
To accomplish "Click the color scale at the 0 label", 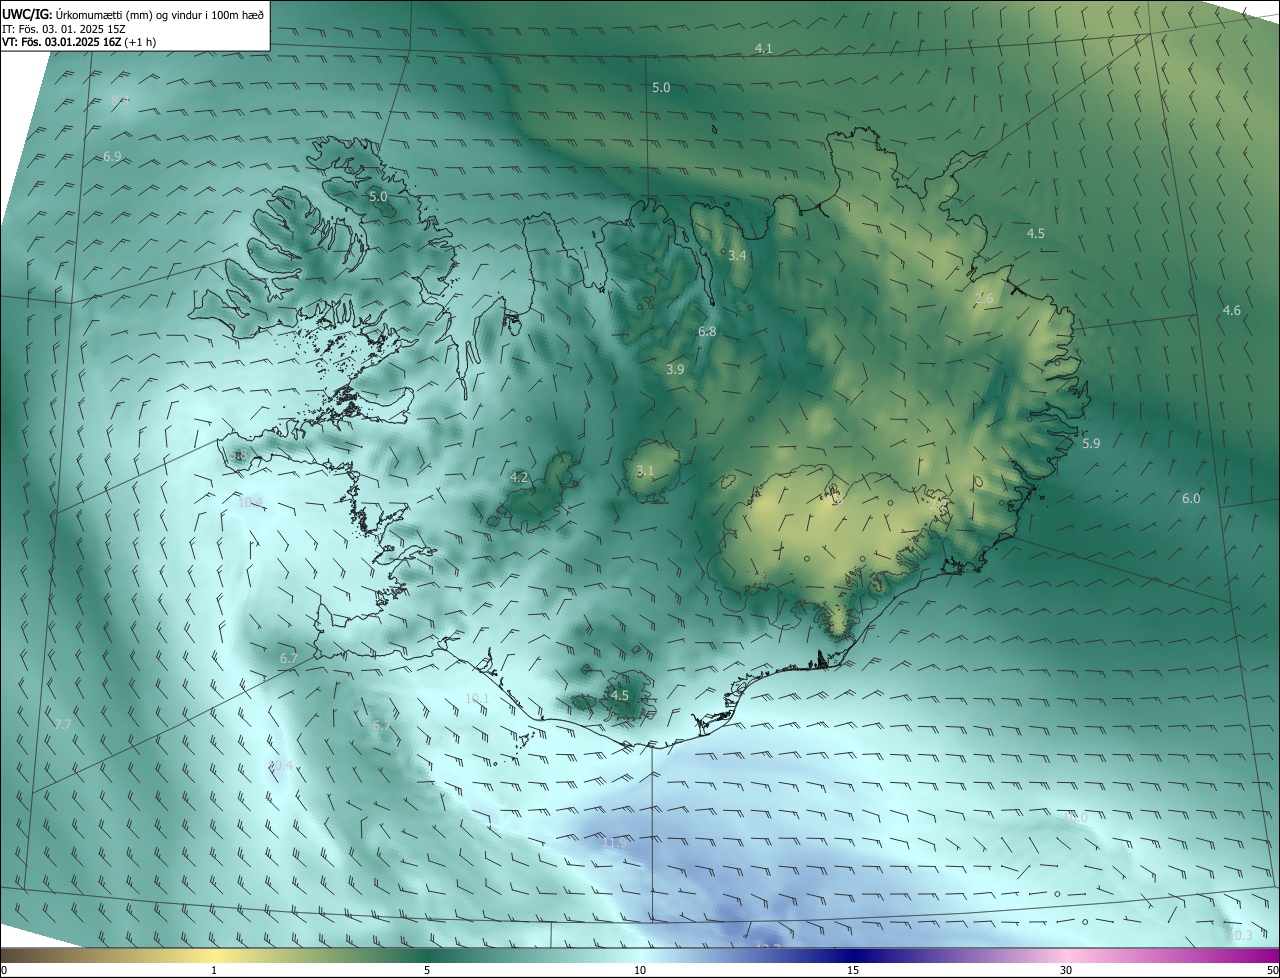I will (4, 970).
